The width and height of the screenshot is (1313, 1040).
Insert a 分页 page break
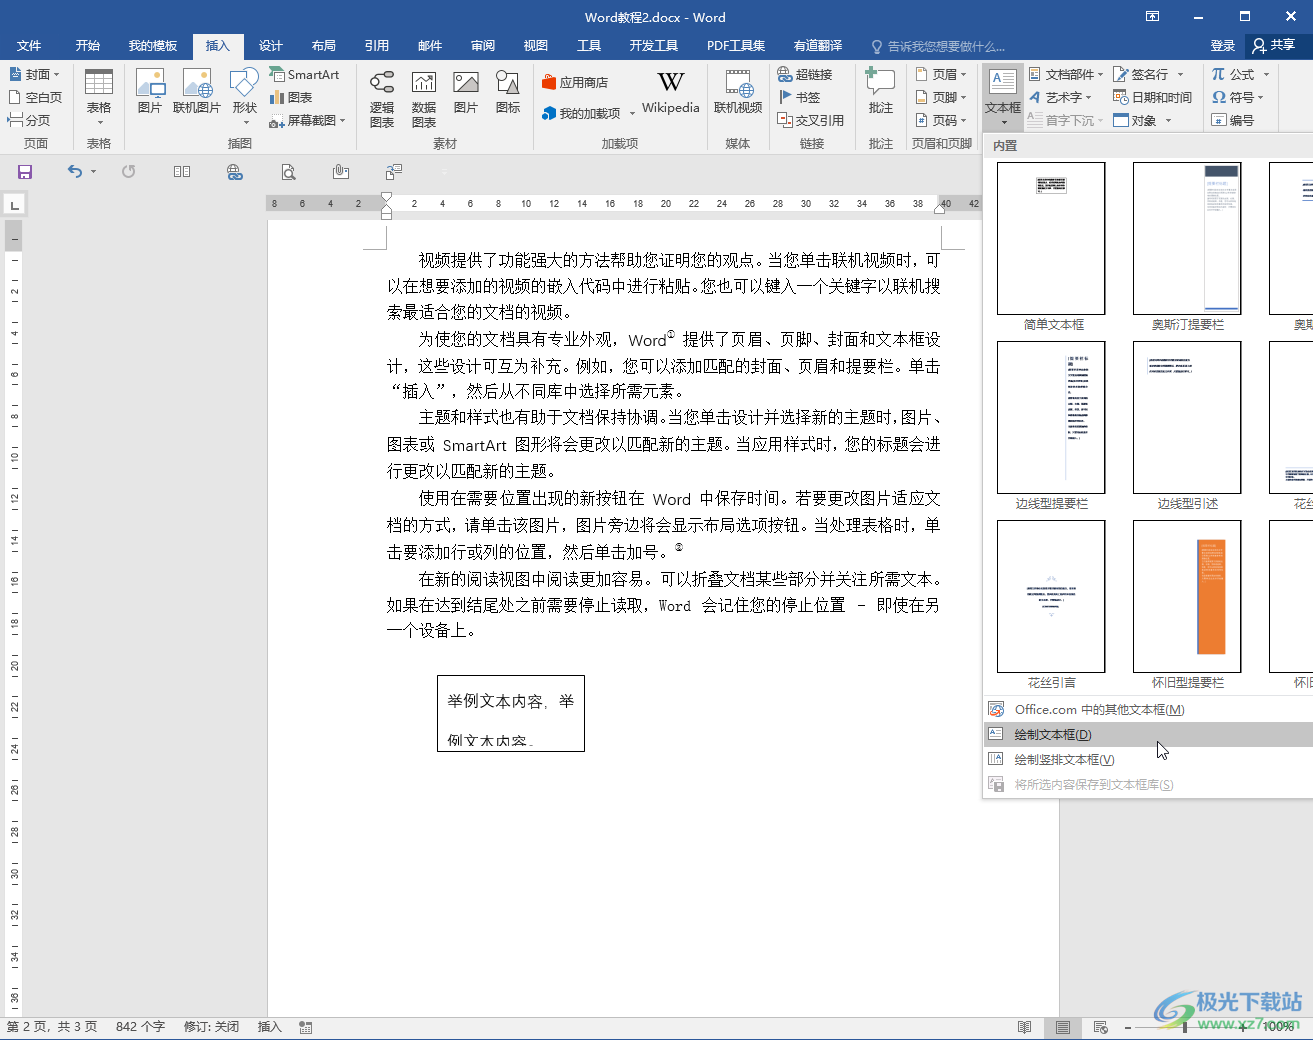[29, 120]
